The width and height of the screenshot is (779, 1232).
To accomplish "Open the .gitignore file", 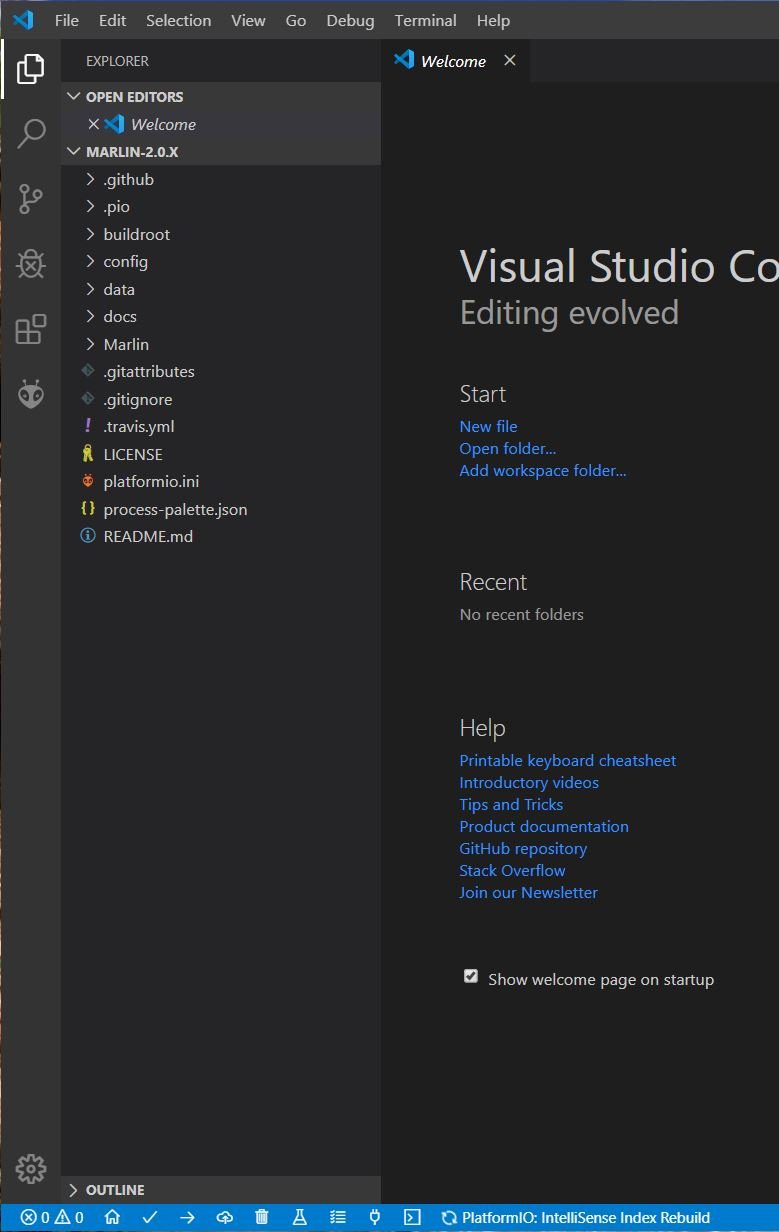I will 221,399.
